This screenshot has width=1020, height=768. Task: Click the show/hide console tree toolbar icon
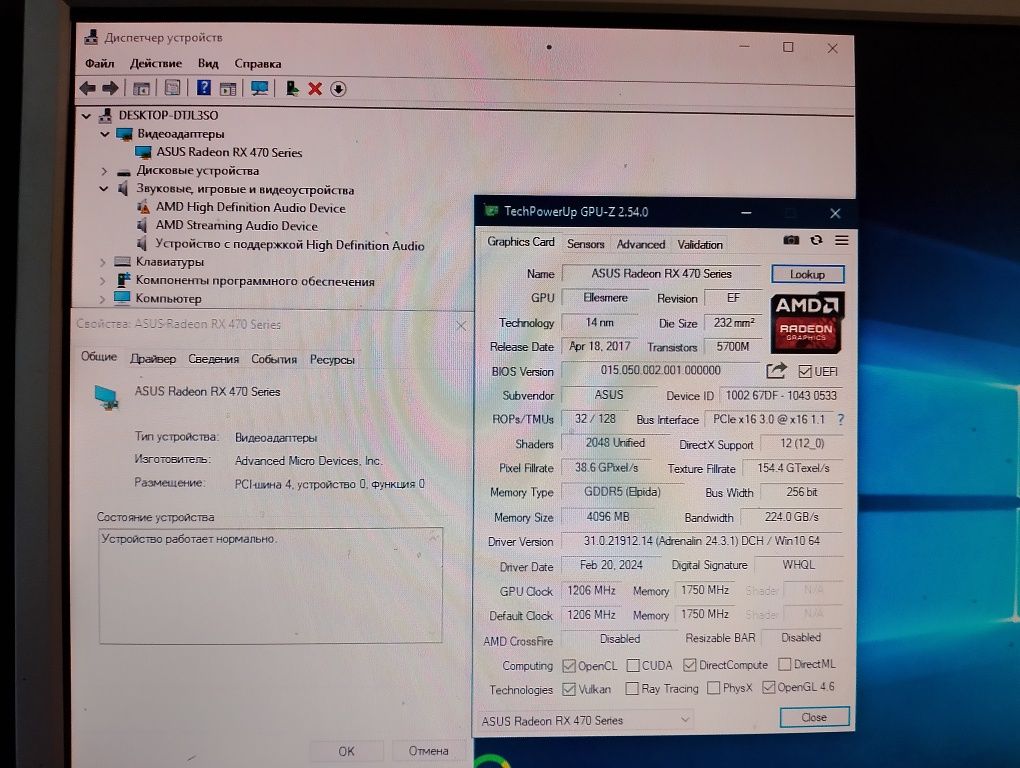click(141, 88)
